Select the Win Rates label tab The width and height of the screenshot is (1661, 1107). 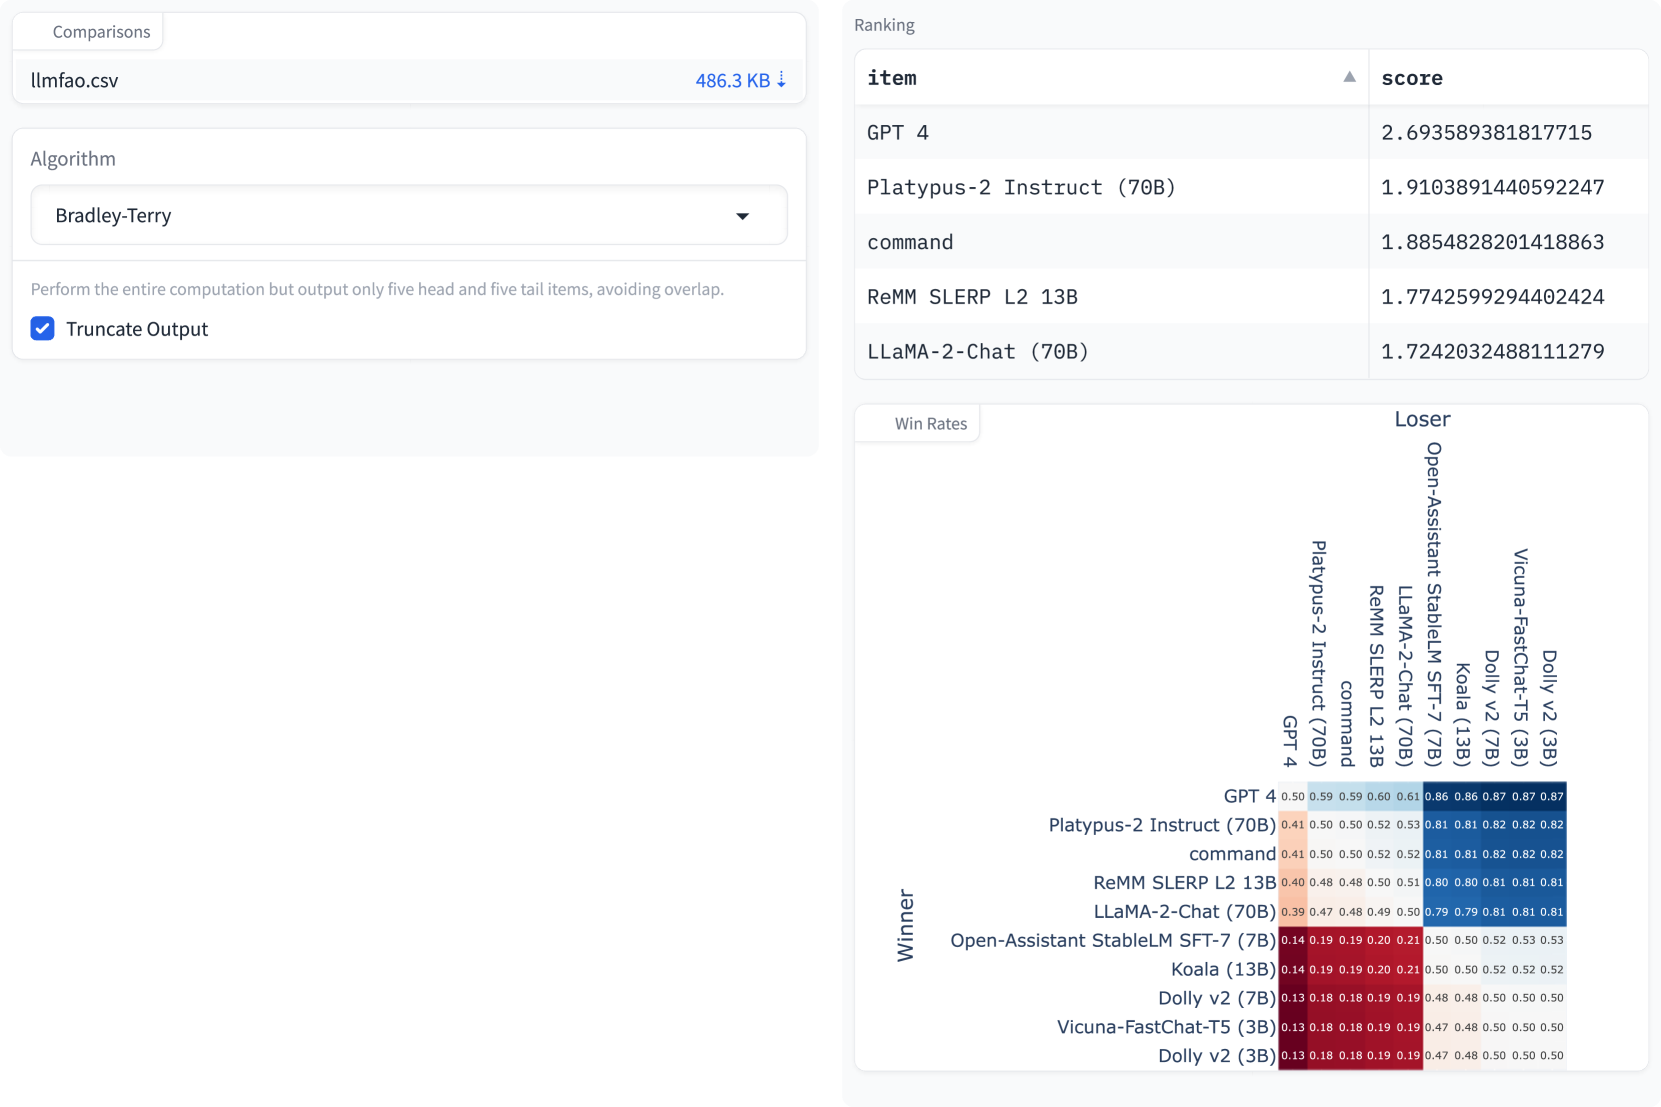pos(930,424)
